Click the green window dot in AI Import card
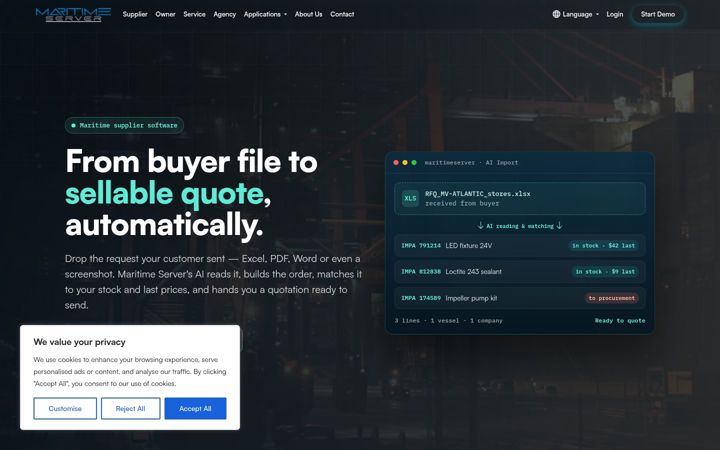720x450 pixels. [414, 163]
